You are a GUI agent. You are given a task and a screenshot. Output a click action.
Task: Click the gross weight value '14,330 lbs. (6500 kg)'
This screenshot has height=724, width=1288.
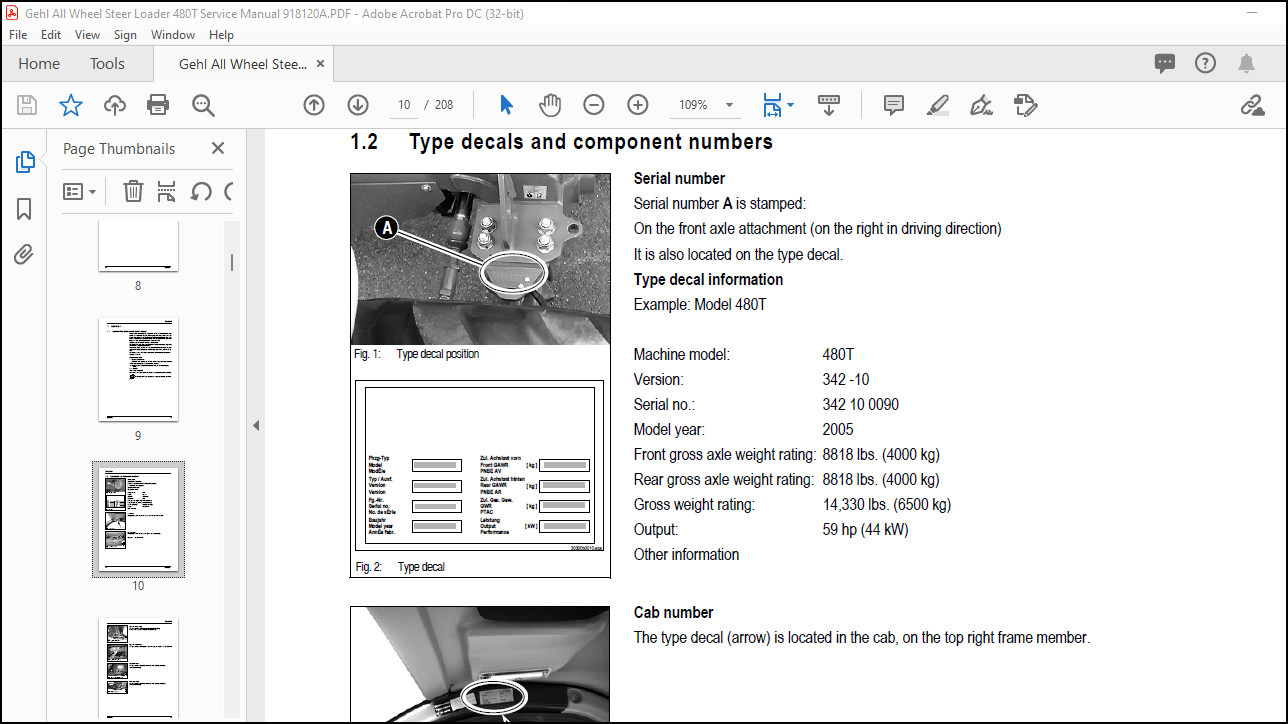(x=887, y=505)
